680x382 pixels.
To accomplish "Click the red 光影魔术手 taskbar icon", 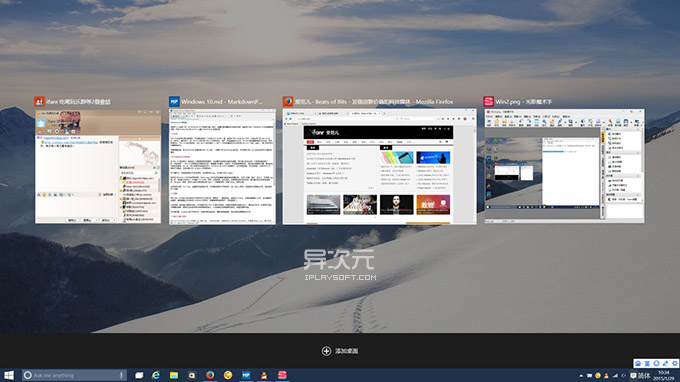I will tap(282, 375).
